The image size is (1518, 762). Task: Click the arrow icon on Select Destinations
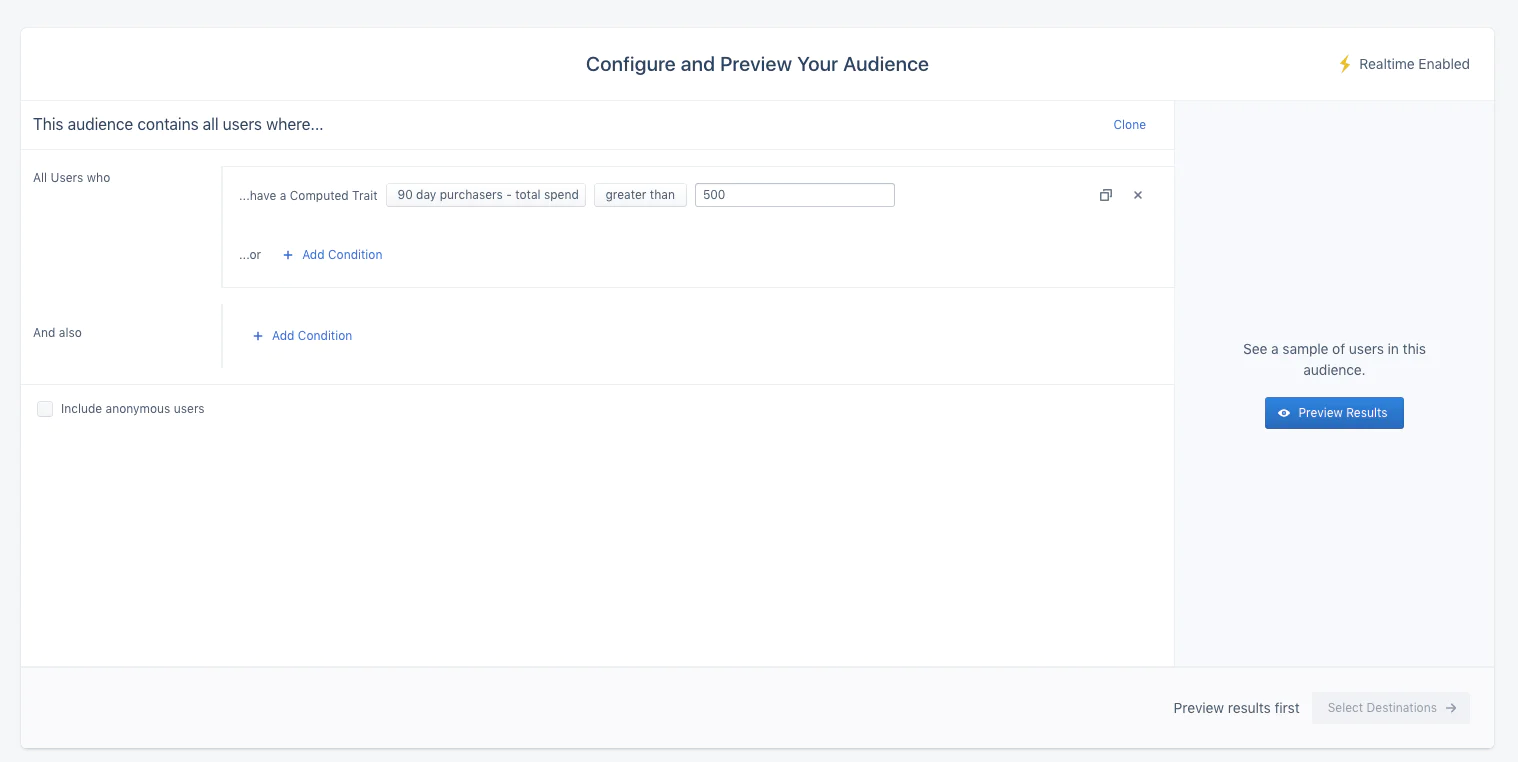[1451, 708]
